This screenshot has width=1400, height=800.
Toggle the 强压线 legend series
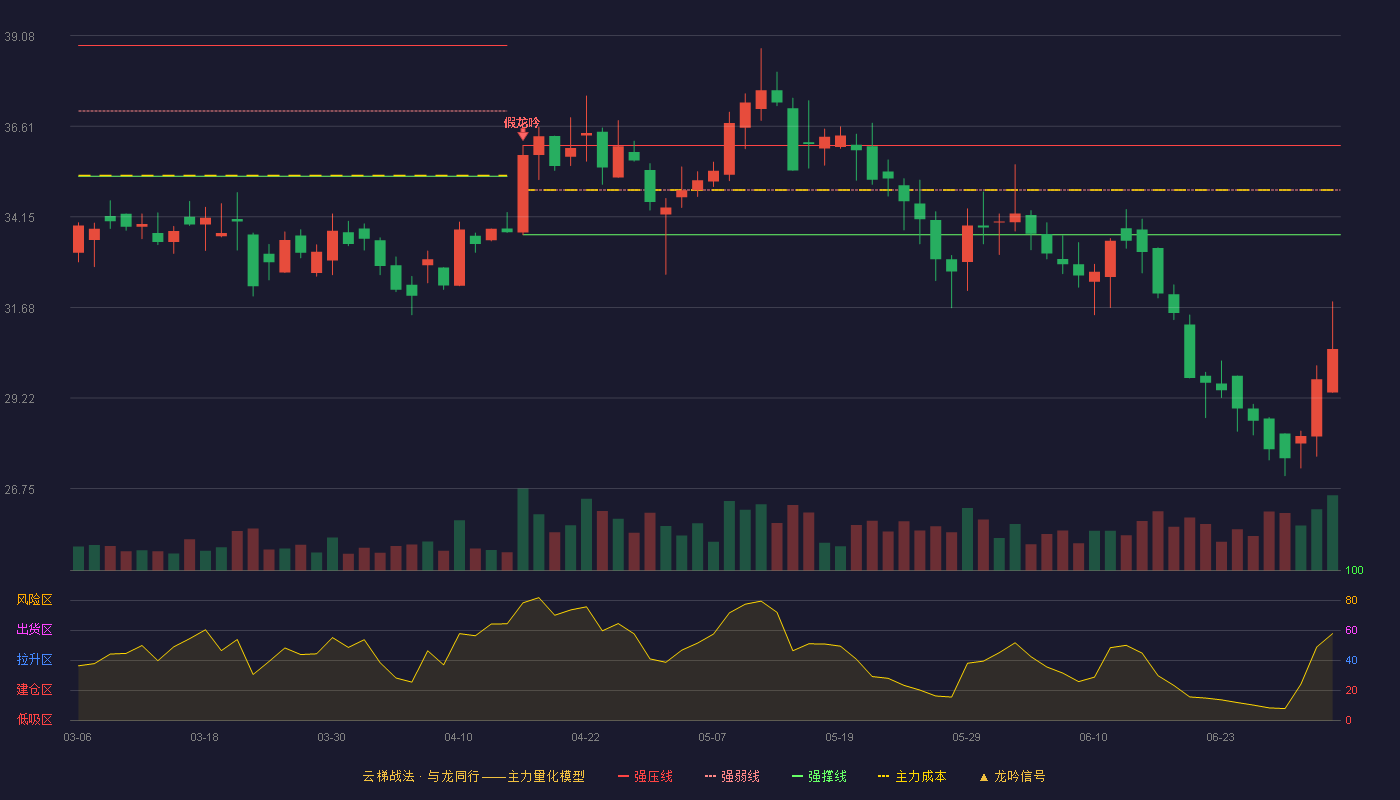[x=645, y=776]
